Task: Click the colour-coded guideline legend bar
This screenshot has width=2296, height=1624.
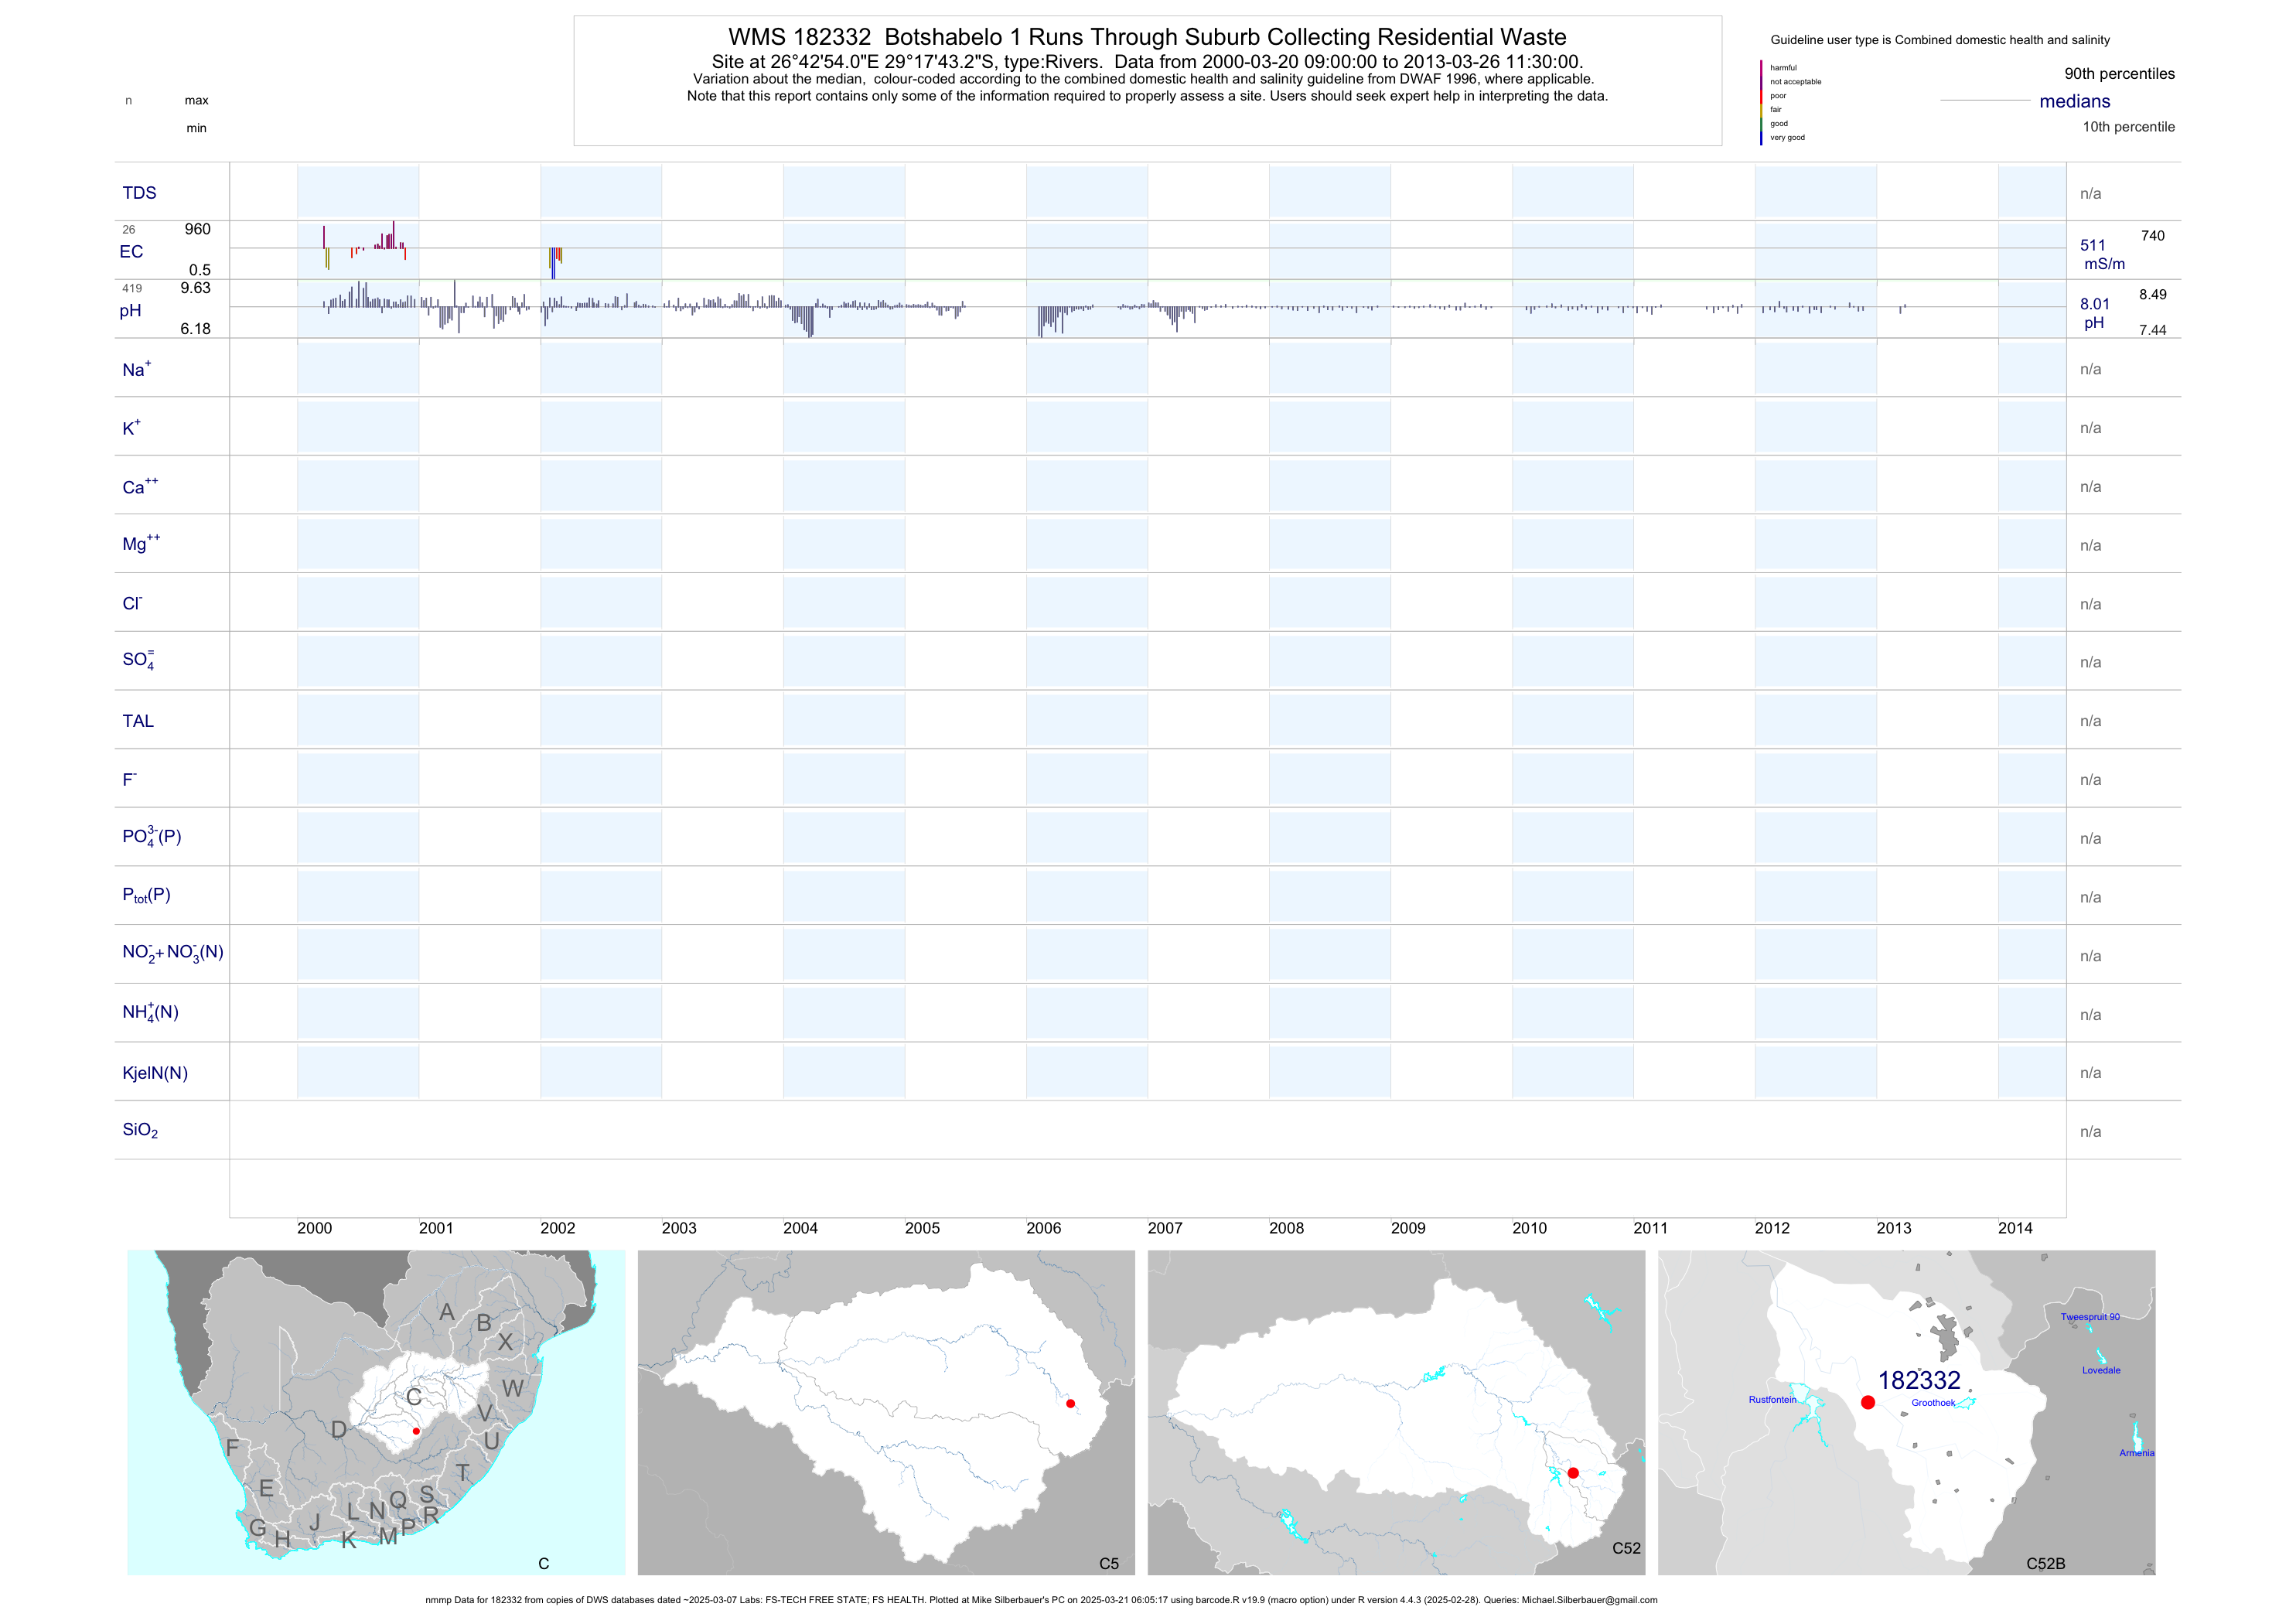Action: [x=1761, y=102]
